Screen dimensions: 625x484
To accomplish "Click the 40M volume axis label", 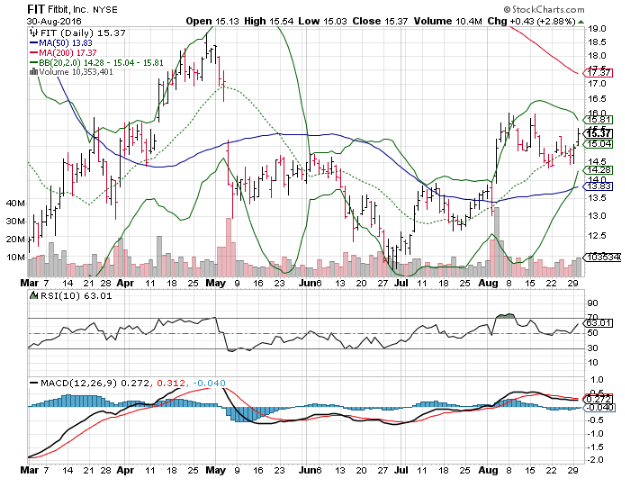I will pos(16,203).
